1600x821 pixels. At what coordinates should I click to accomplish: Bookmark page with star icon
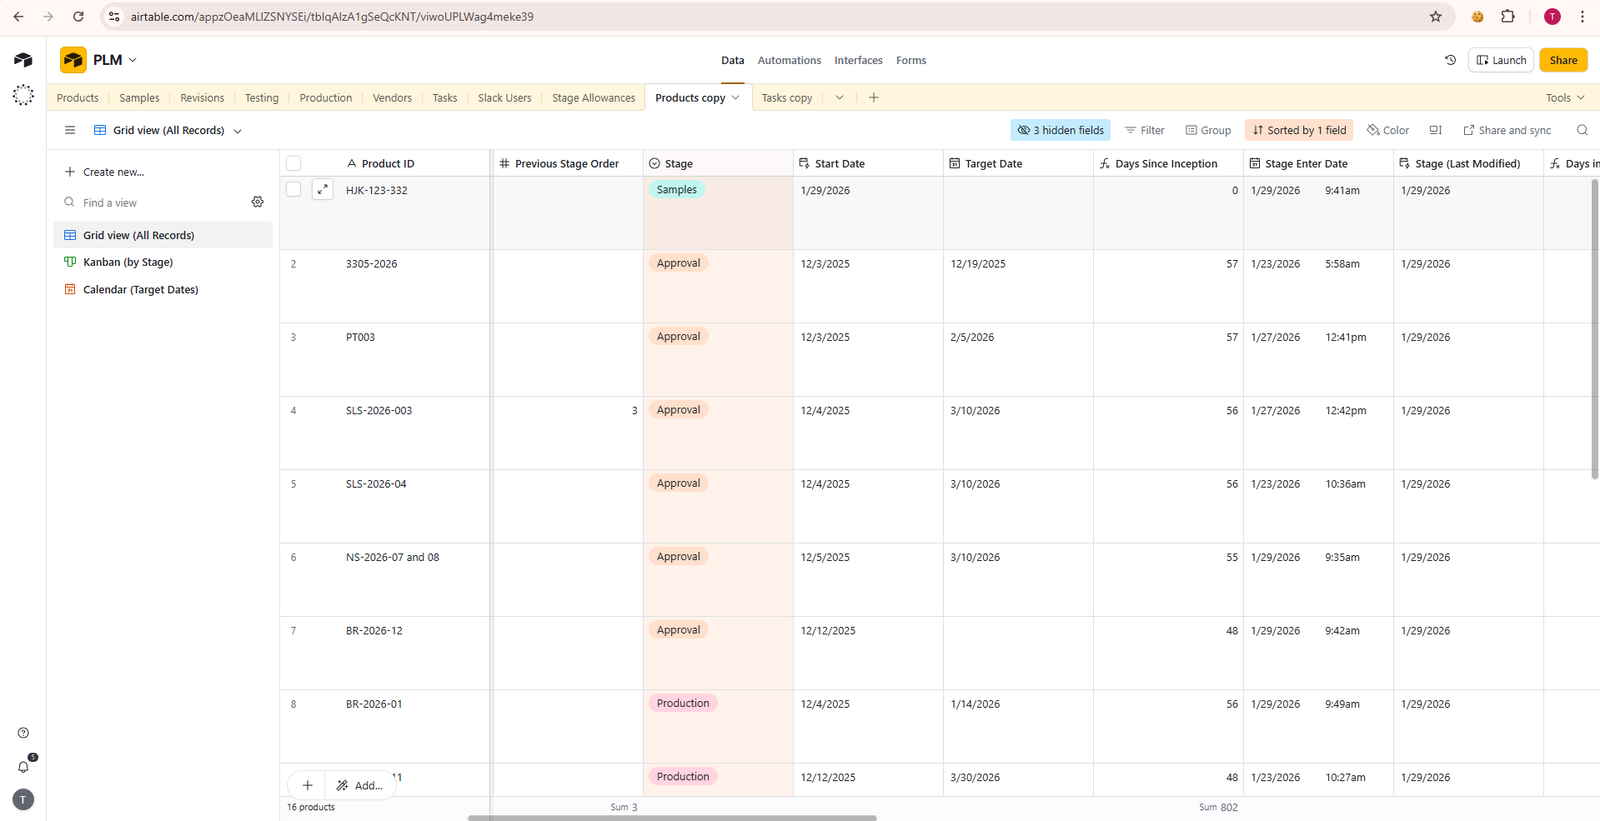(x=1436, y=17)
